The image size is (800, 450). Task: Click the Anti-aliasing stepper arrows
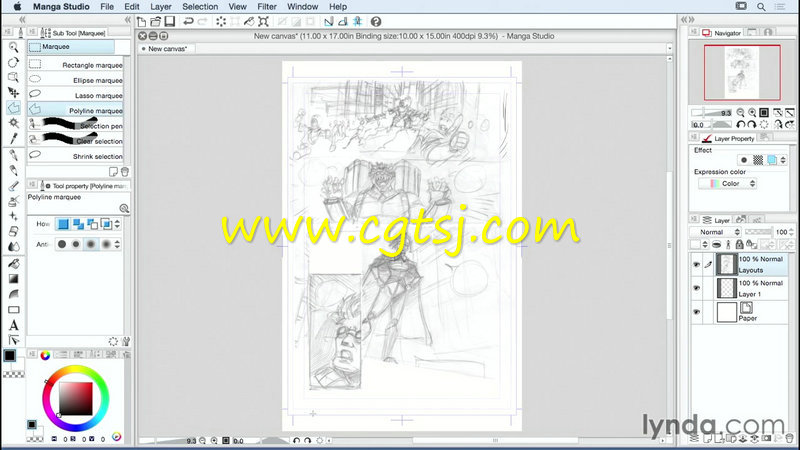pos(117,244)
